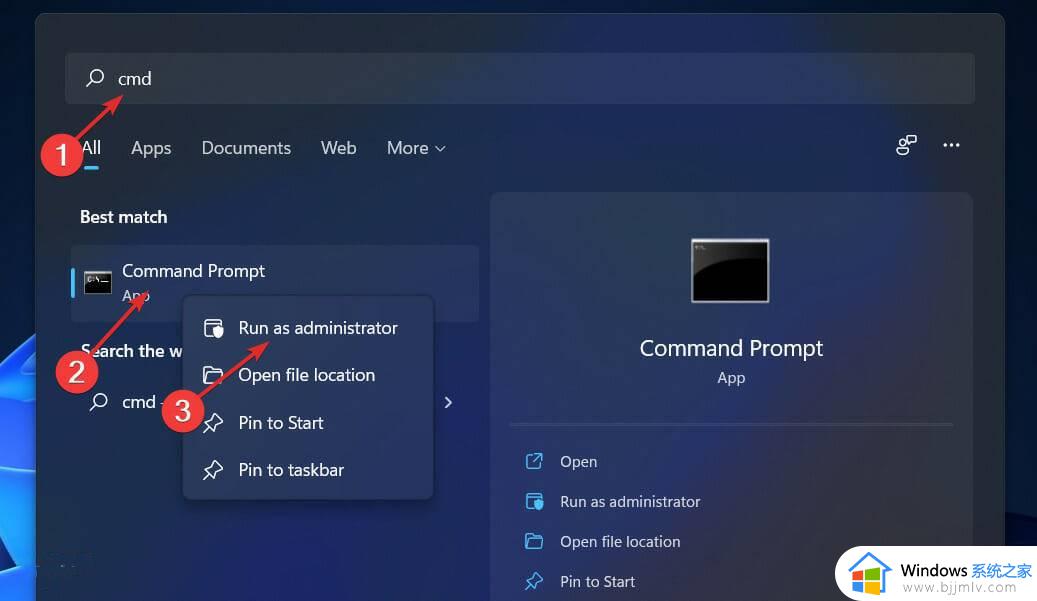Click the search magnifier icon in search box
This screenshot has height=601, width=1037.
95,78
